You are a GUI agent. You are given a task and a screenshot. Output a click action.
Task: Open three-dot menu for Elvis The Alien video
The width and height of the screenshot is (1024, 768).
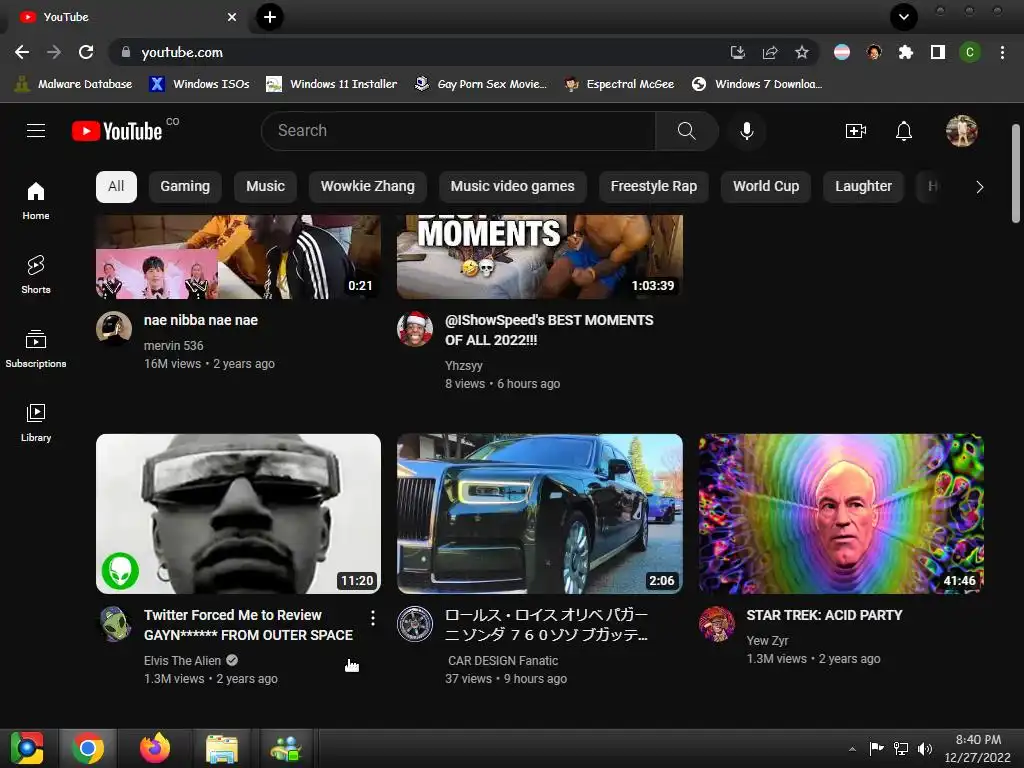[x=372, y=618]
